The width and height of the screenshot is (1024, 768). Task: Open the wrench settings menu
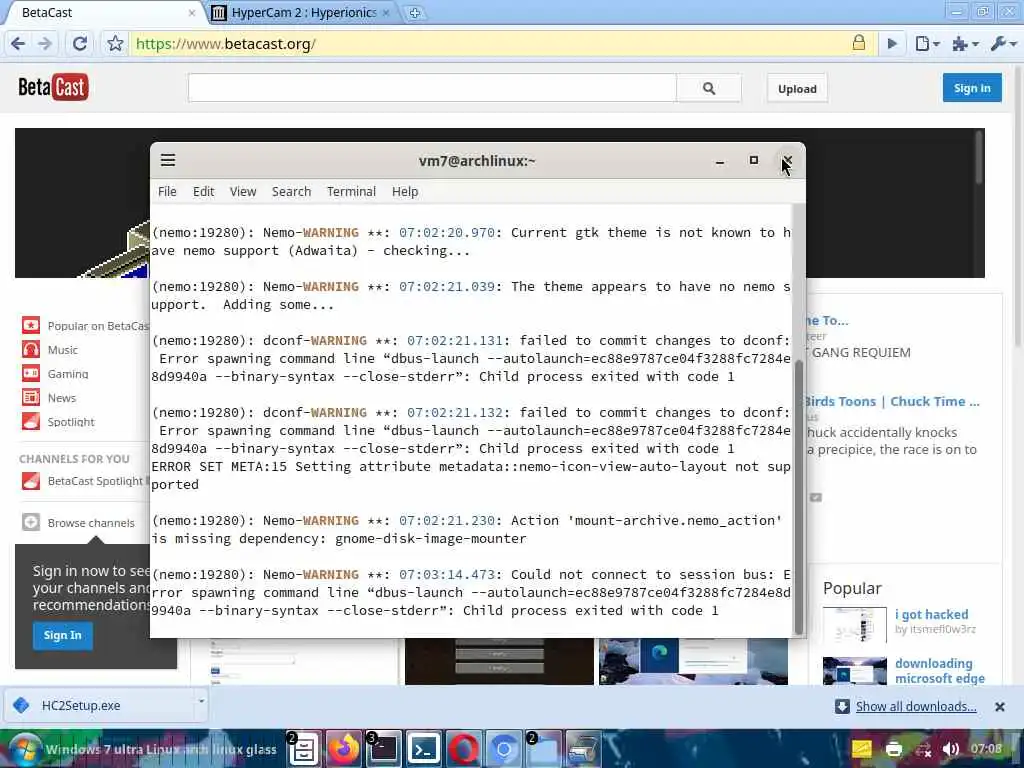point(1003,44)
